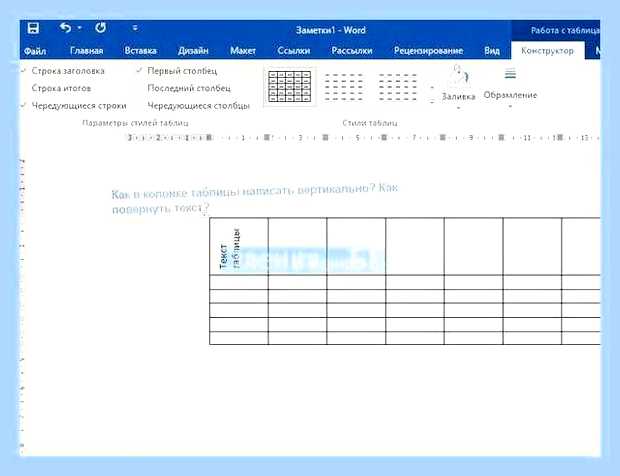Open the Undo history dropdown arrow
This screenshot has width=620, height=476.
pyautogui.click(x=79, y=28)
